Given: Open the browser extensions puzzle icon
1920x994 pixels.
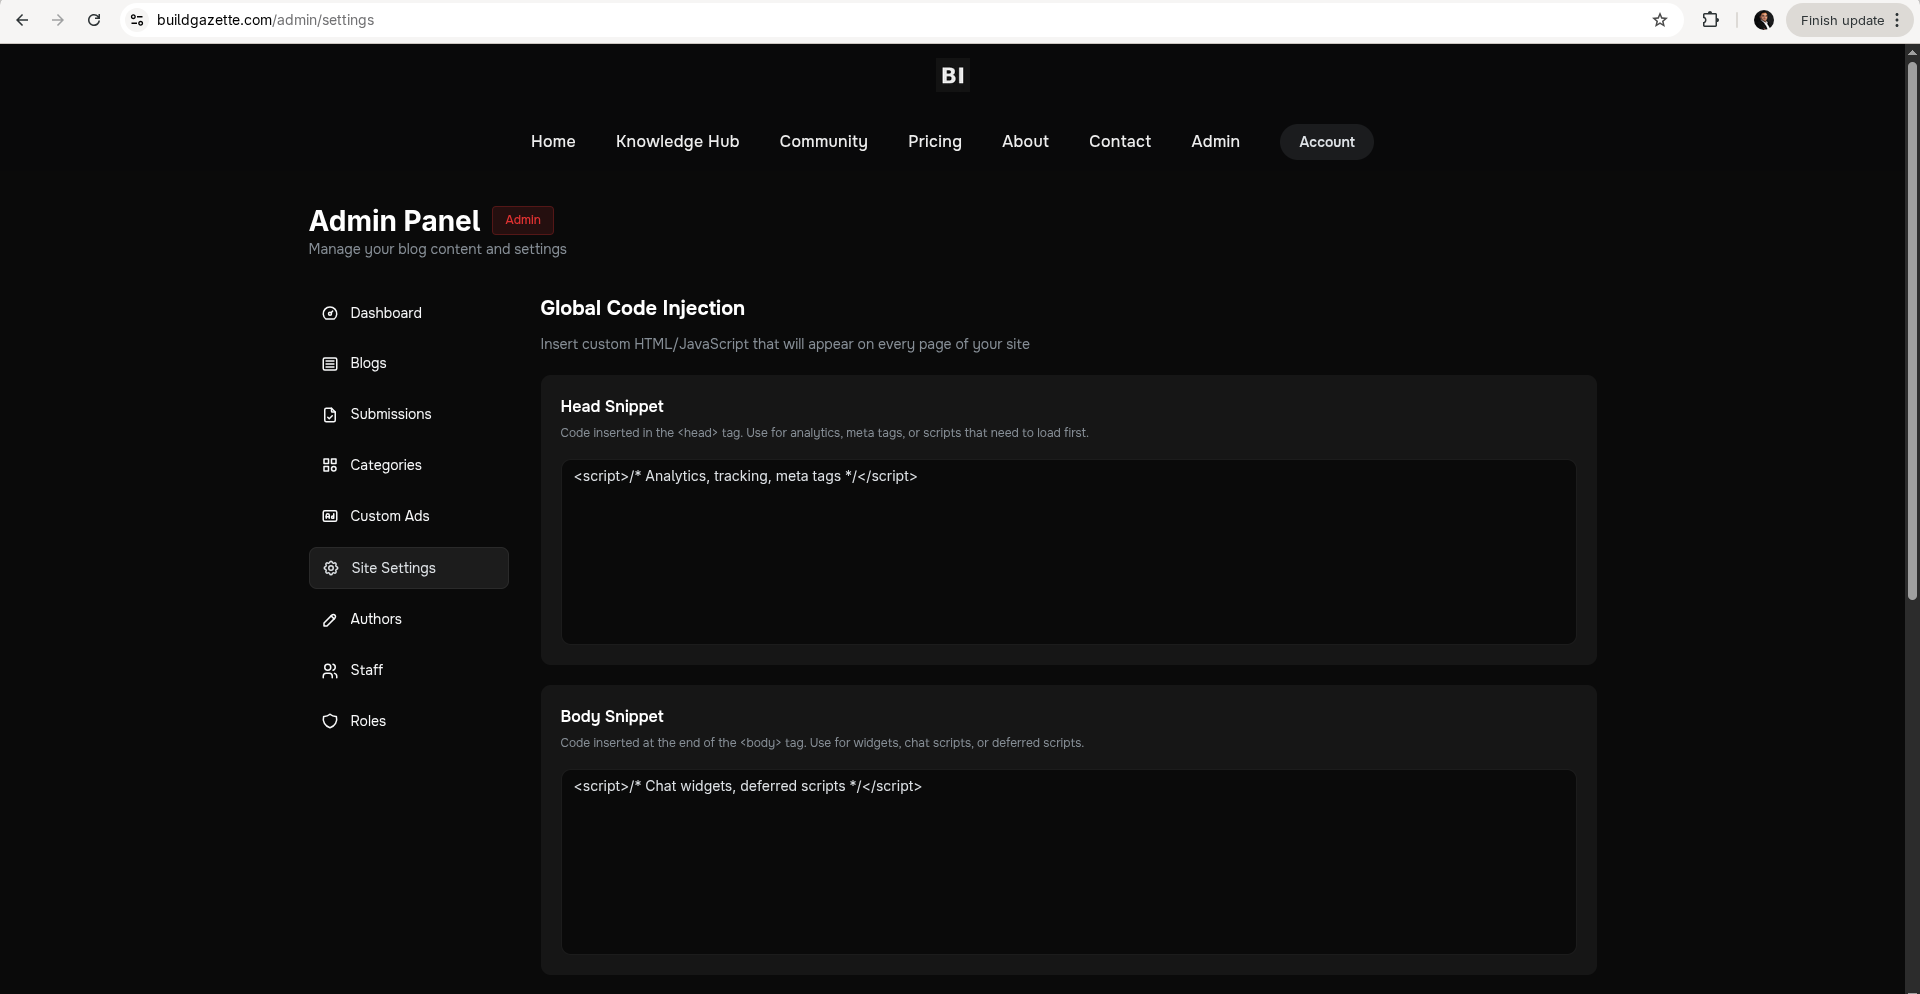Looking at the screenshot, I should pos(1710,20).
